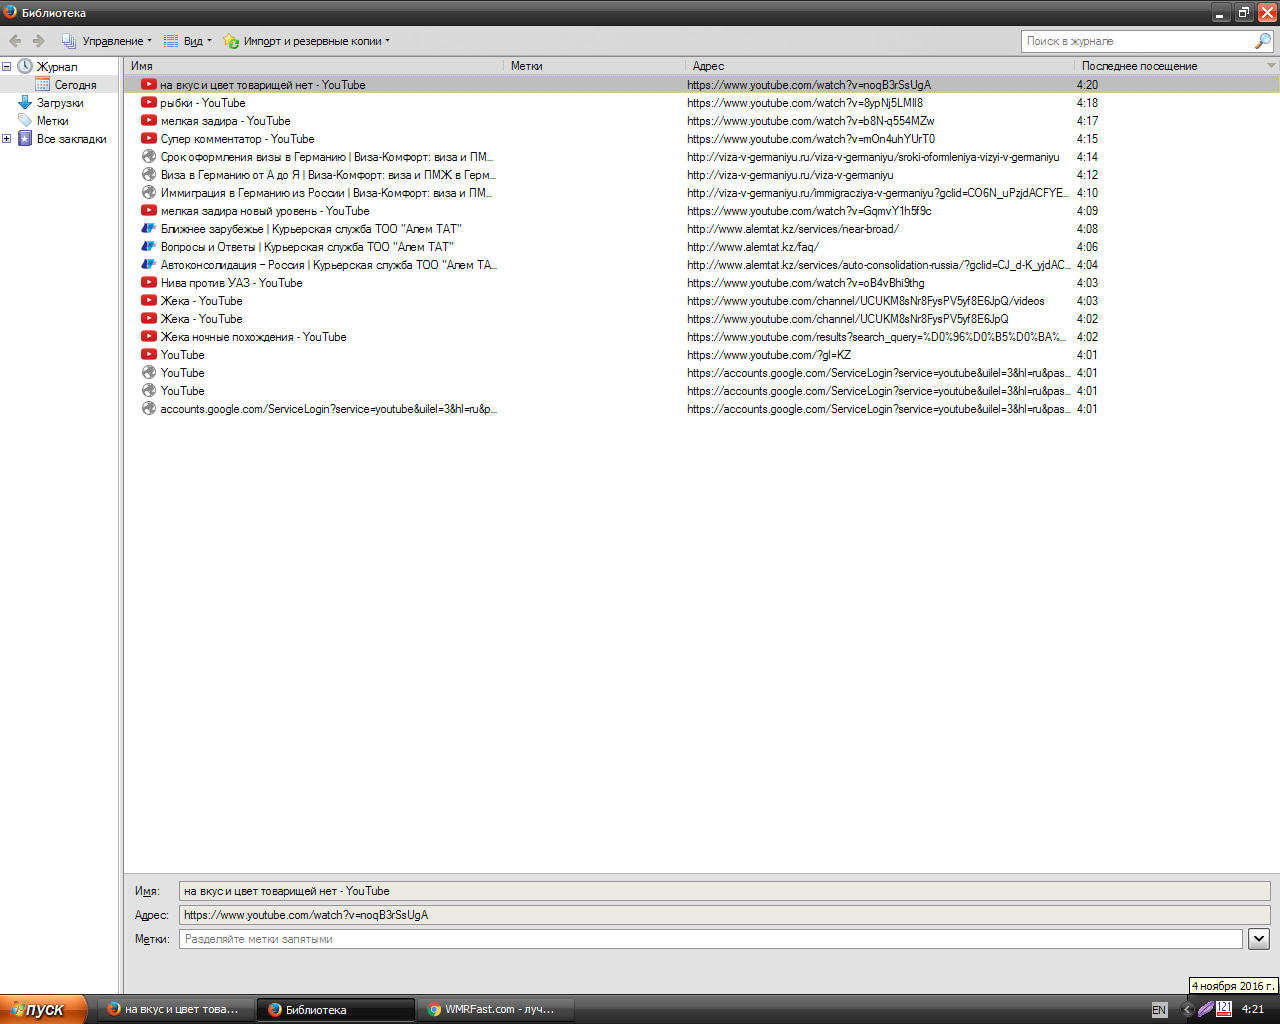
Task: Sort by the Имя column header
Action: pyautogui.click(x=314, y=66)
